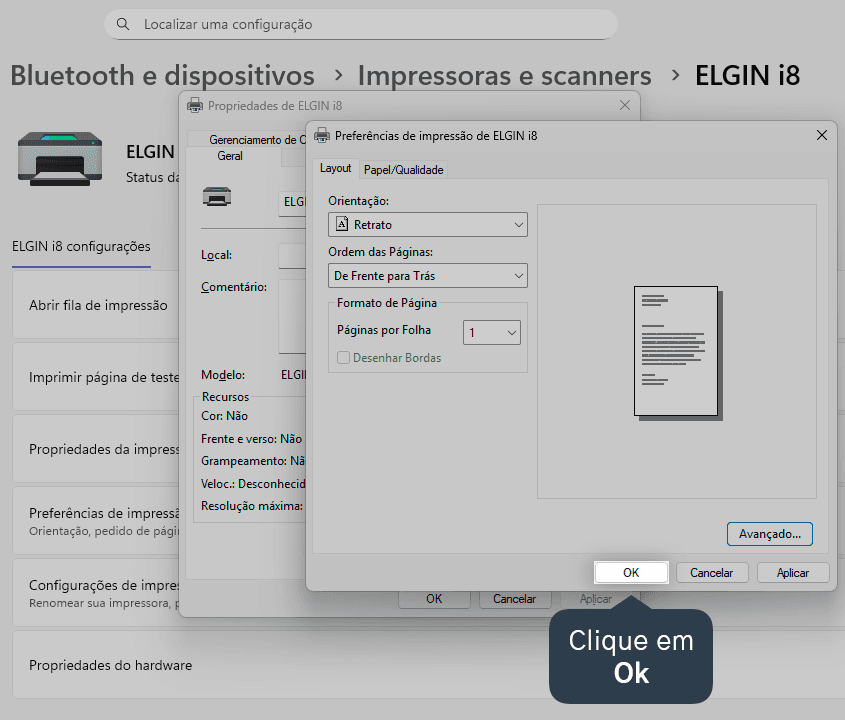Go to Bluetooth e dispositivos breadcrumb
Screen dimensions: 845x720
point(162,75)
